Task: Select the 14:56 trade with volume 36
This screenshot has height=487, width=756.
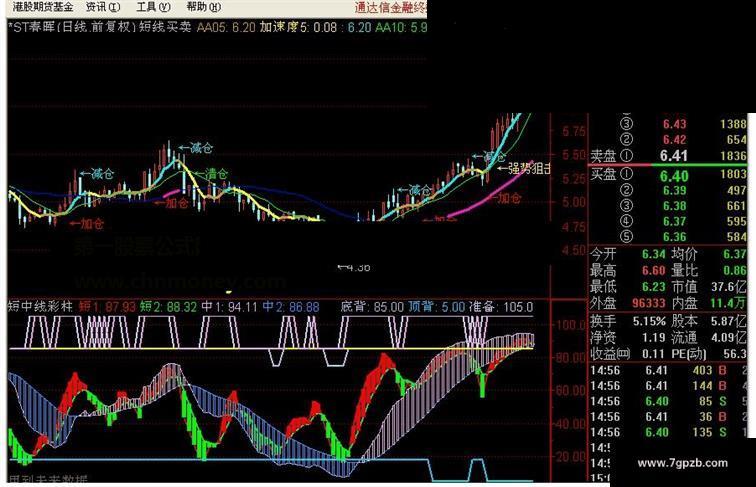Action: (668, 417)
